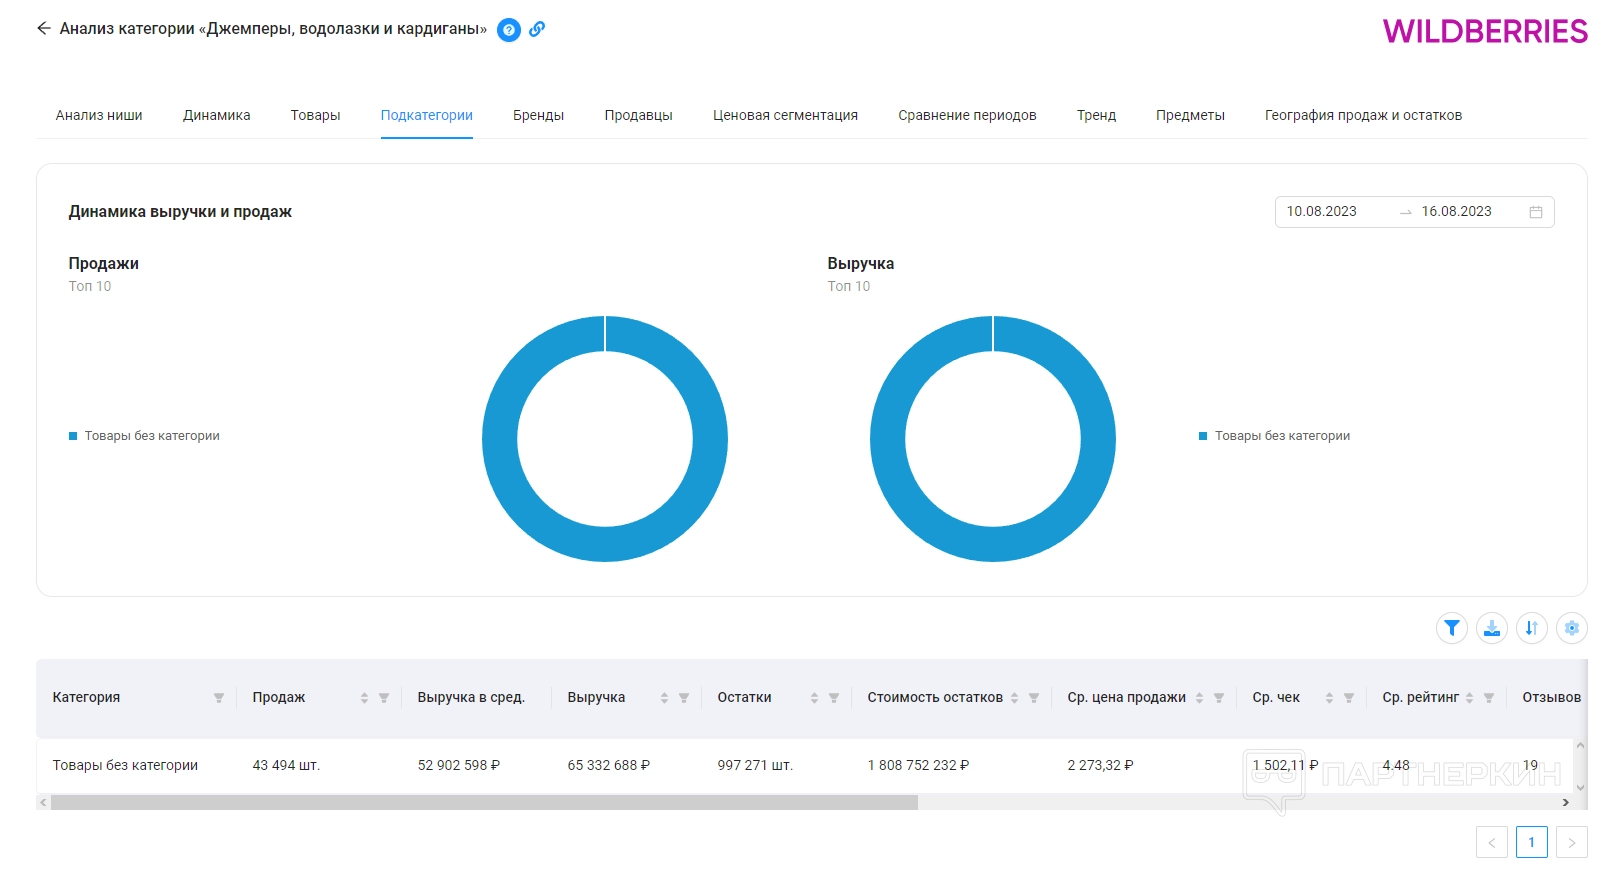The width and height of the screenshot is (1613, 869).
Task: Download table data with the export icon
Action: point(1491,628)
